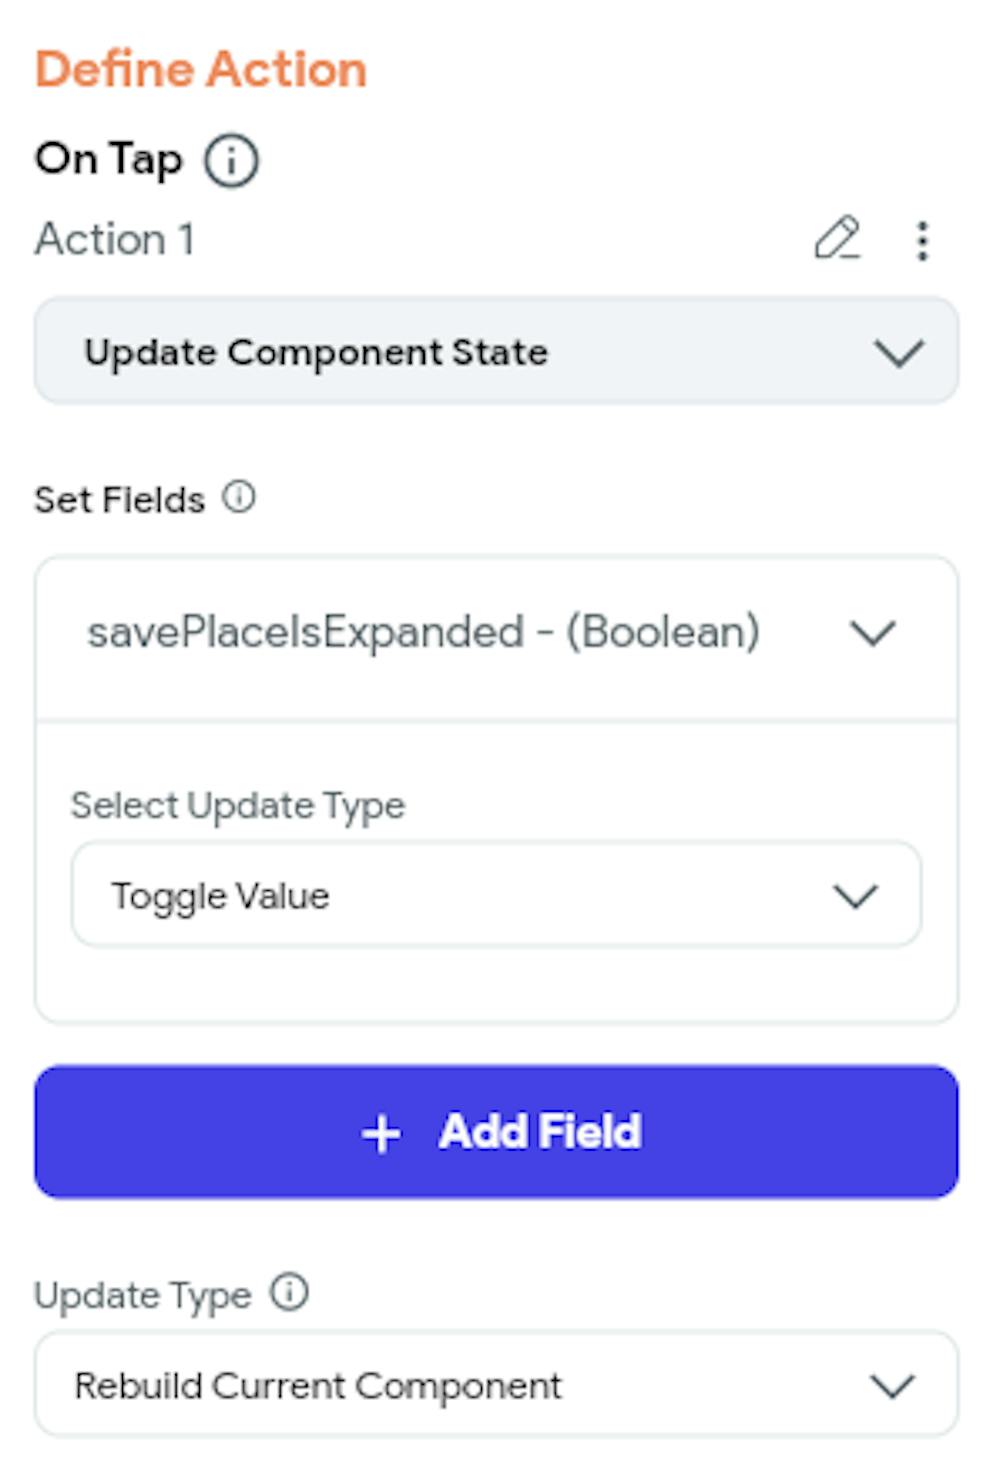Click the Set Fields label
This screenshot has height=1466, width=1000.
coord(119,499)
